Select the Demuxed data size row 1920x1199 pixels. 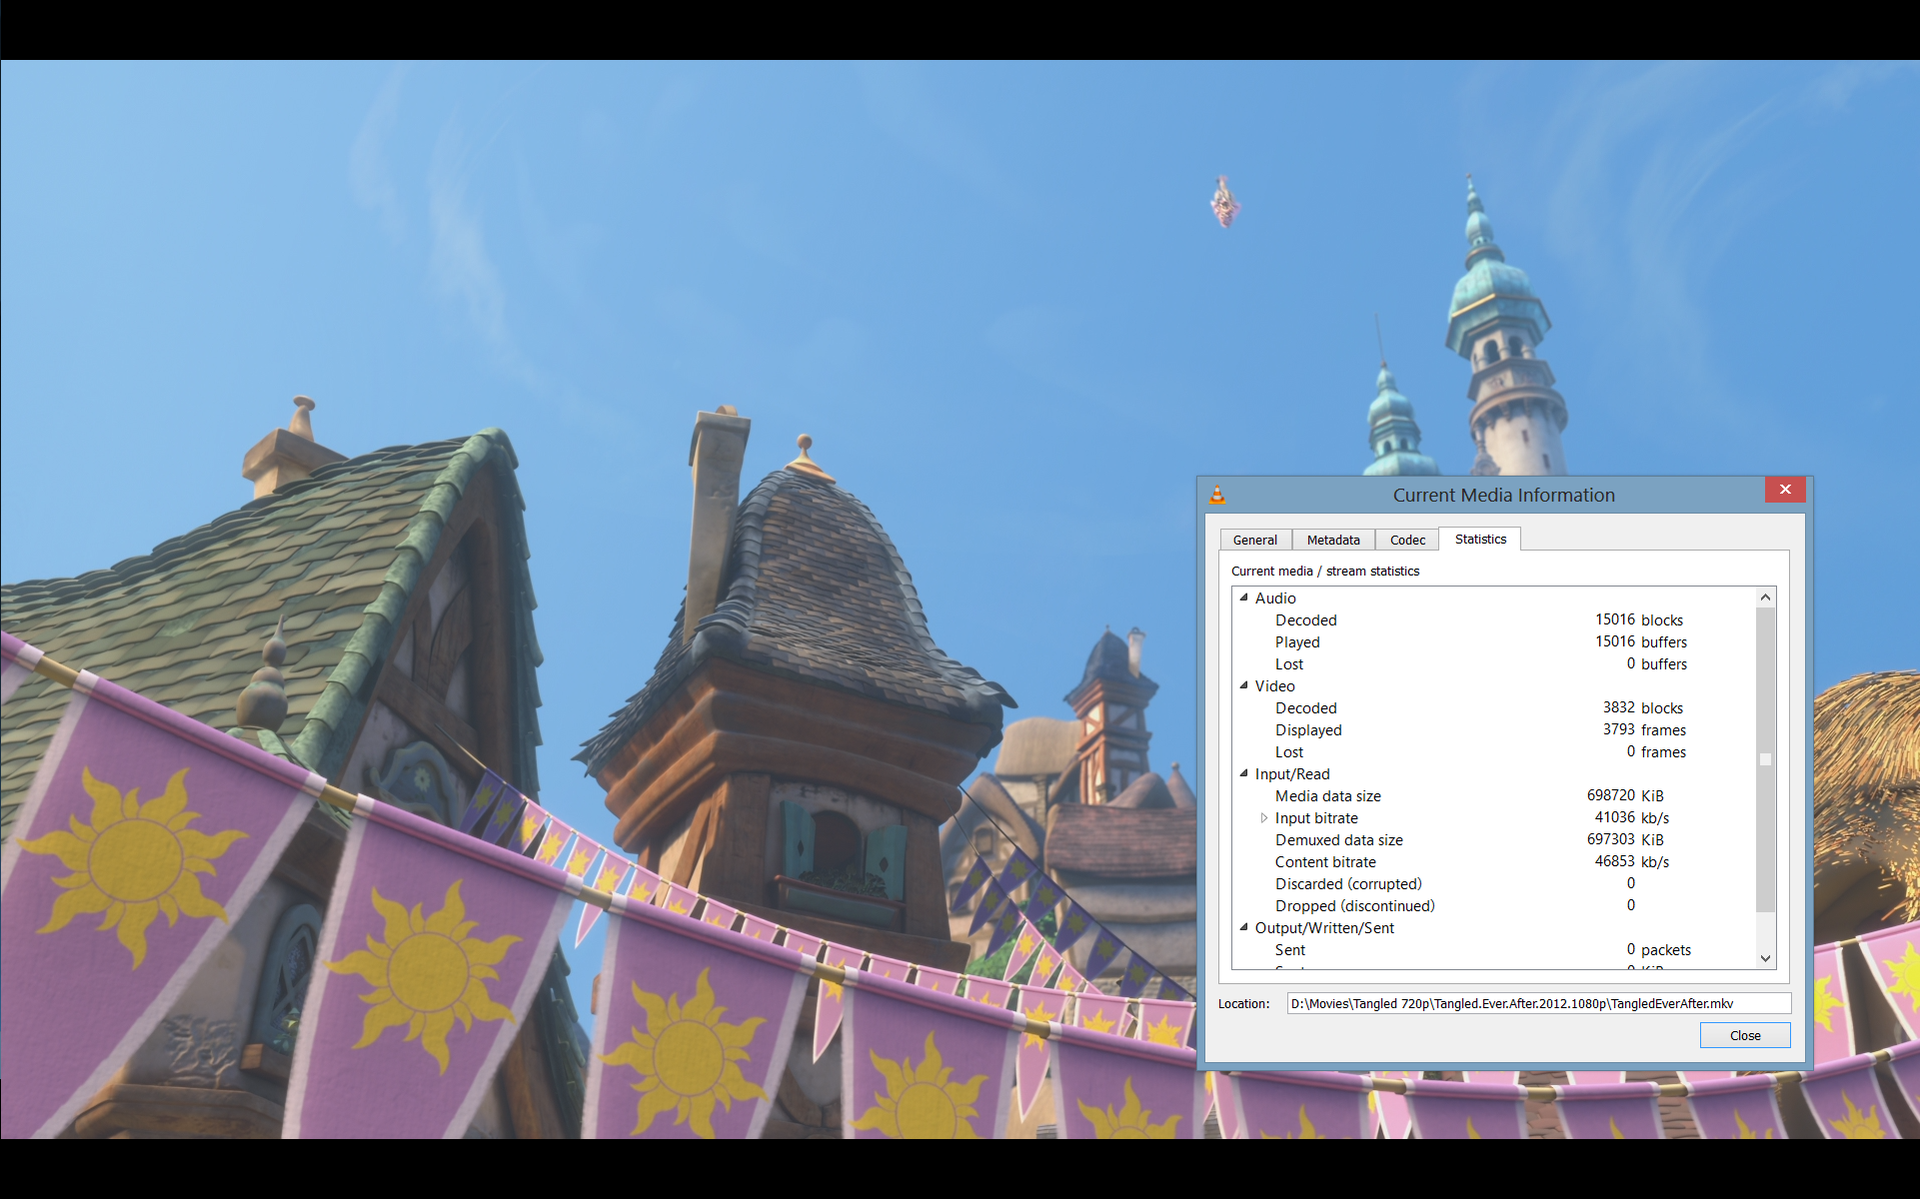pos(1494,840)
